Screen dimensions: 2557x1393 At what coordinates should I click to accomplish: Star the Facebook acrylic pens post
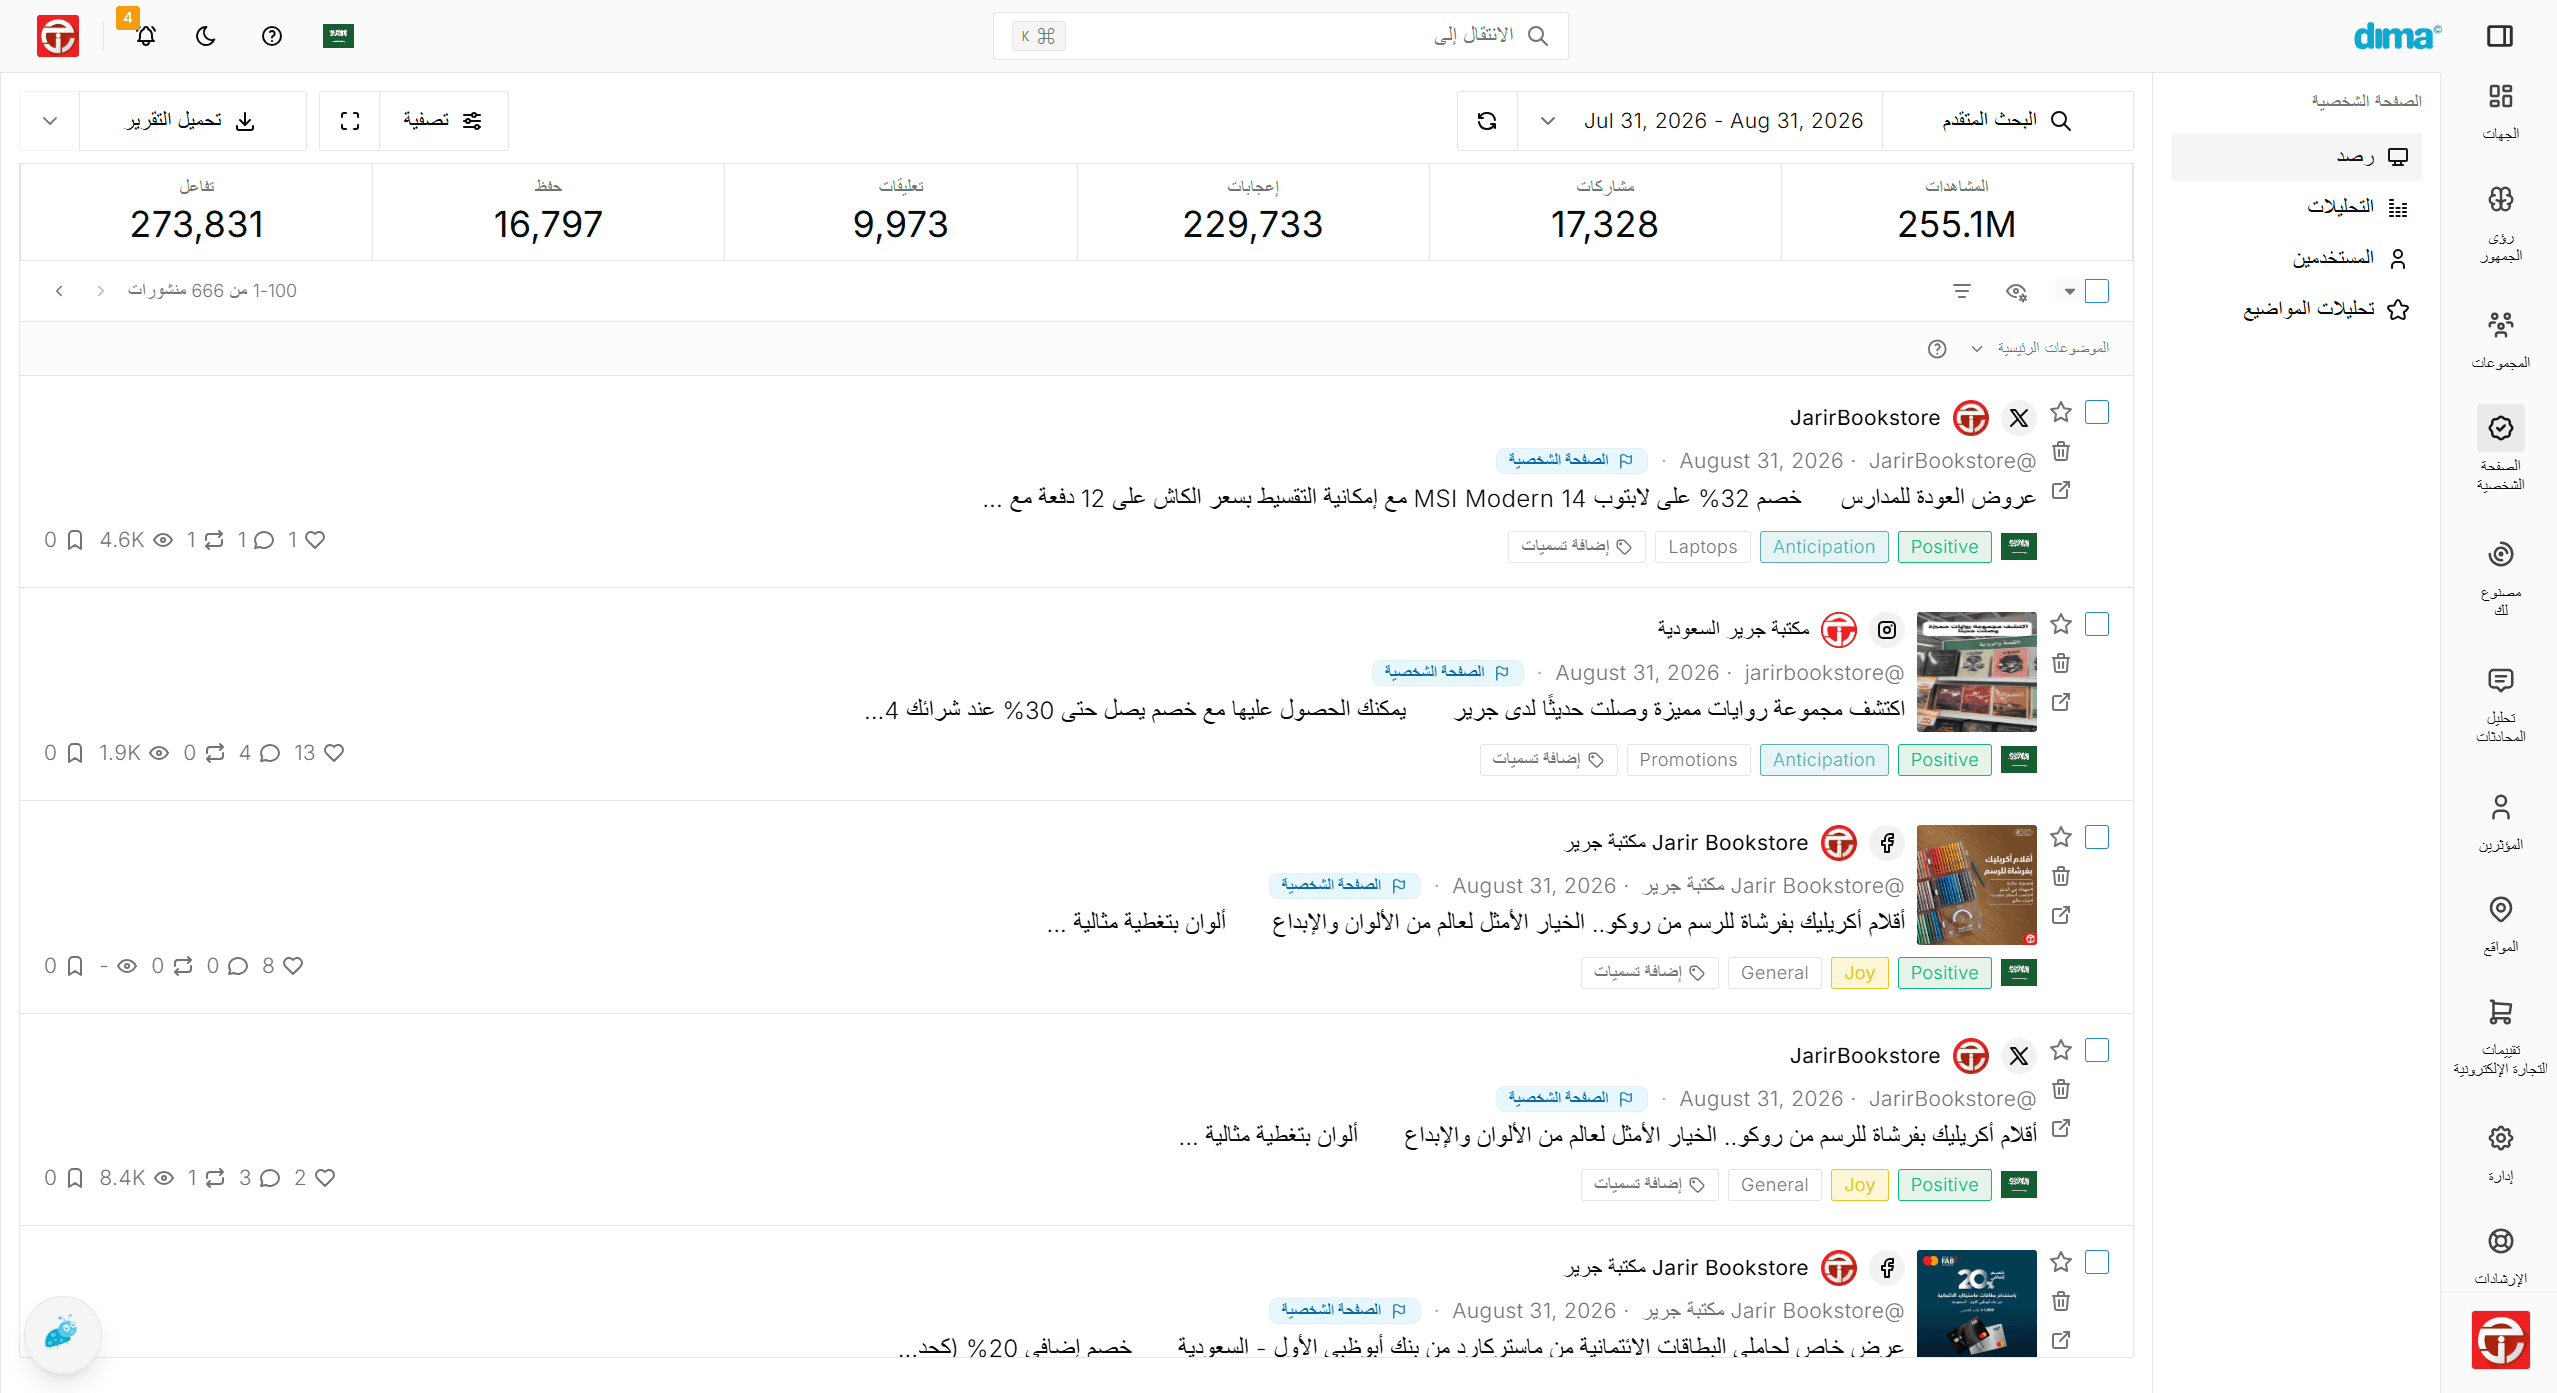[2061, 837]
